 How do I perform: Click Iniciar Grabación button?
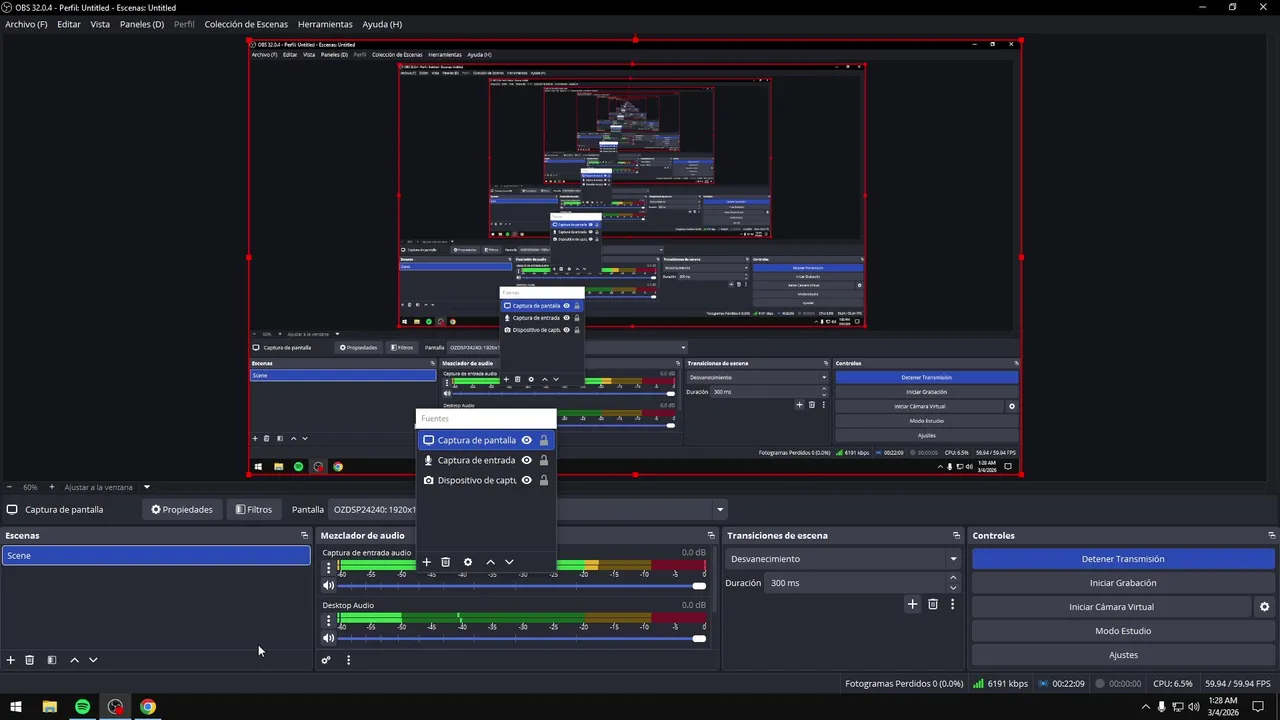1123,583
